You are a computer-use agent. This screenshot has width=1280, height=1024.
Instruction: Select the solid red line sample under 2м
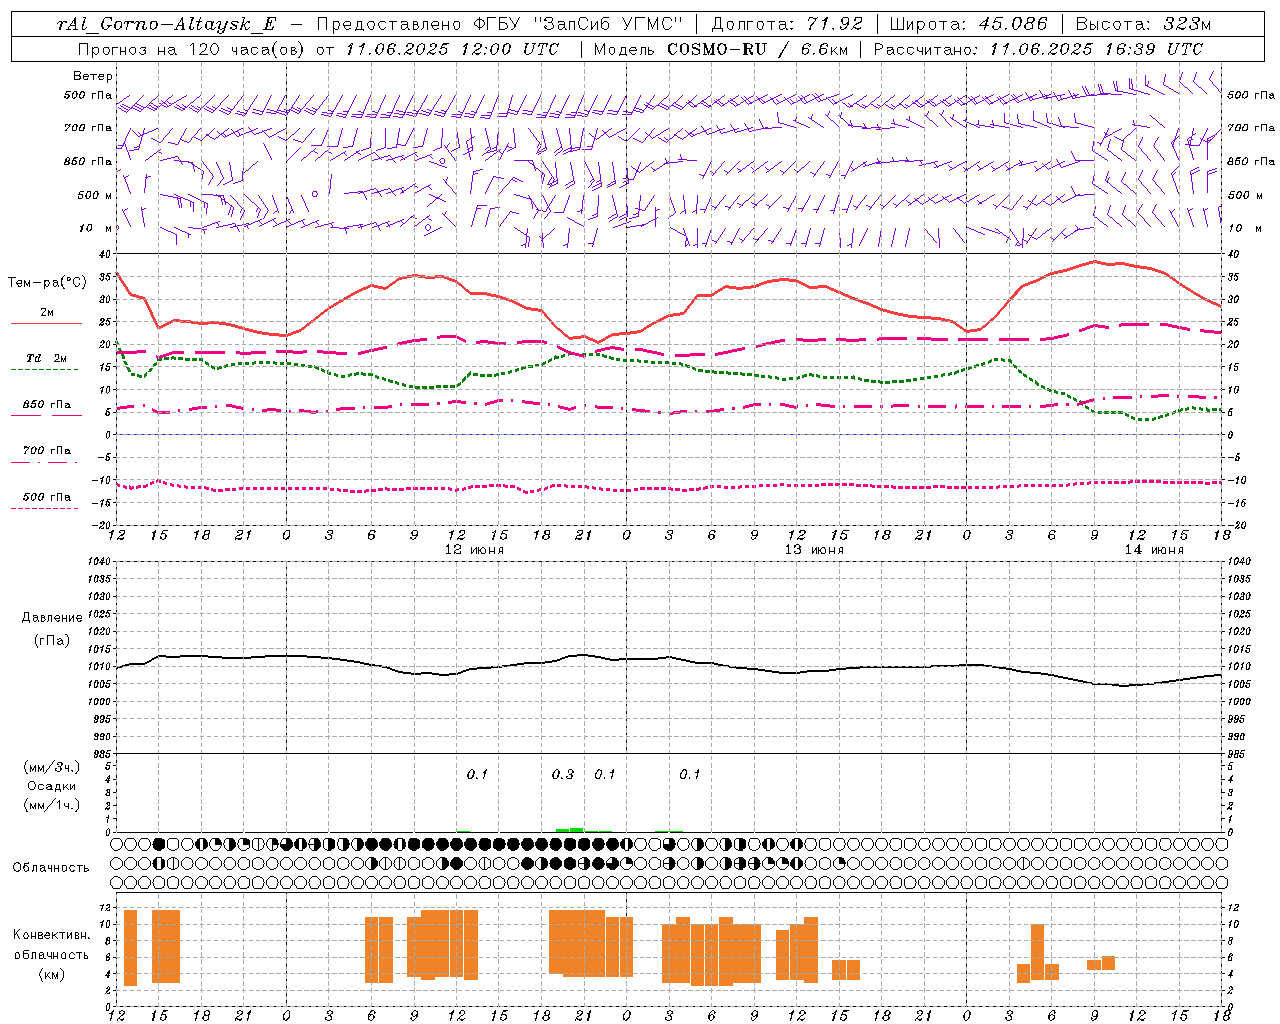46,324
